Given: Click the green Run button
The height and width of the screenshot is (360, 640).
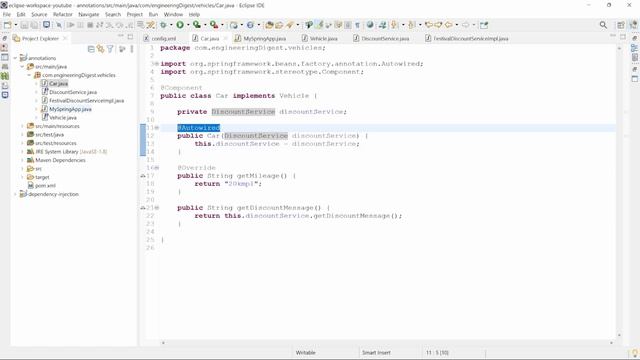Looking at the screenshot, I should pos(180,25).
